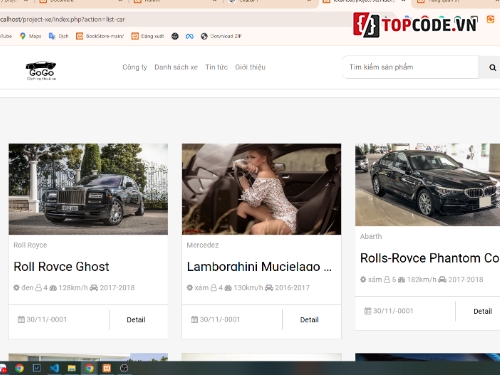
Task: Click the calendar icon on Roll Royce Ghost card
Action: (x=21, y=319)
